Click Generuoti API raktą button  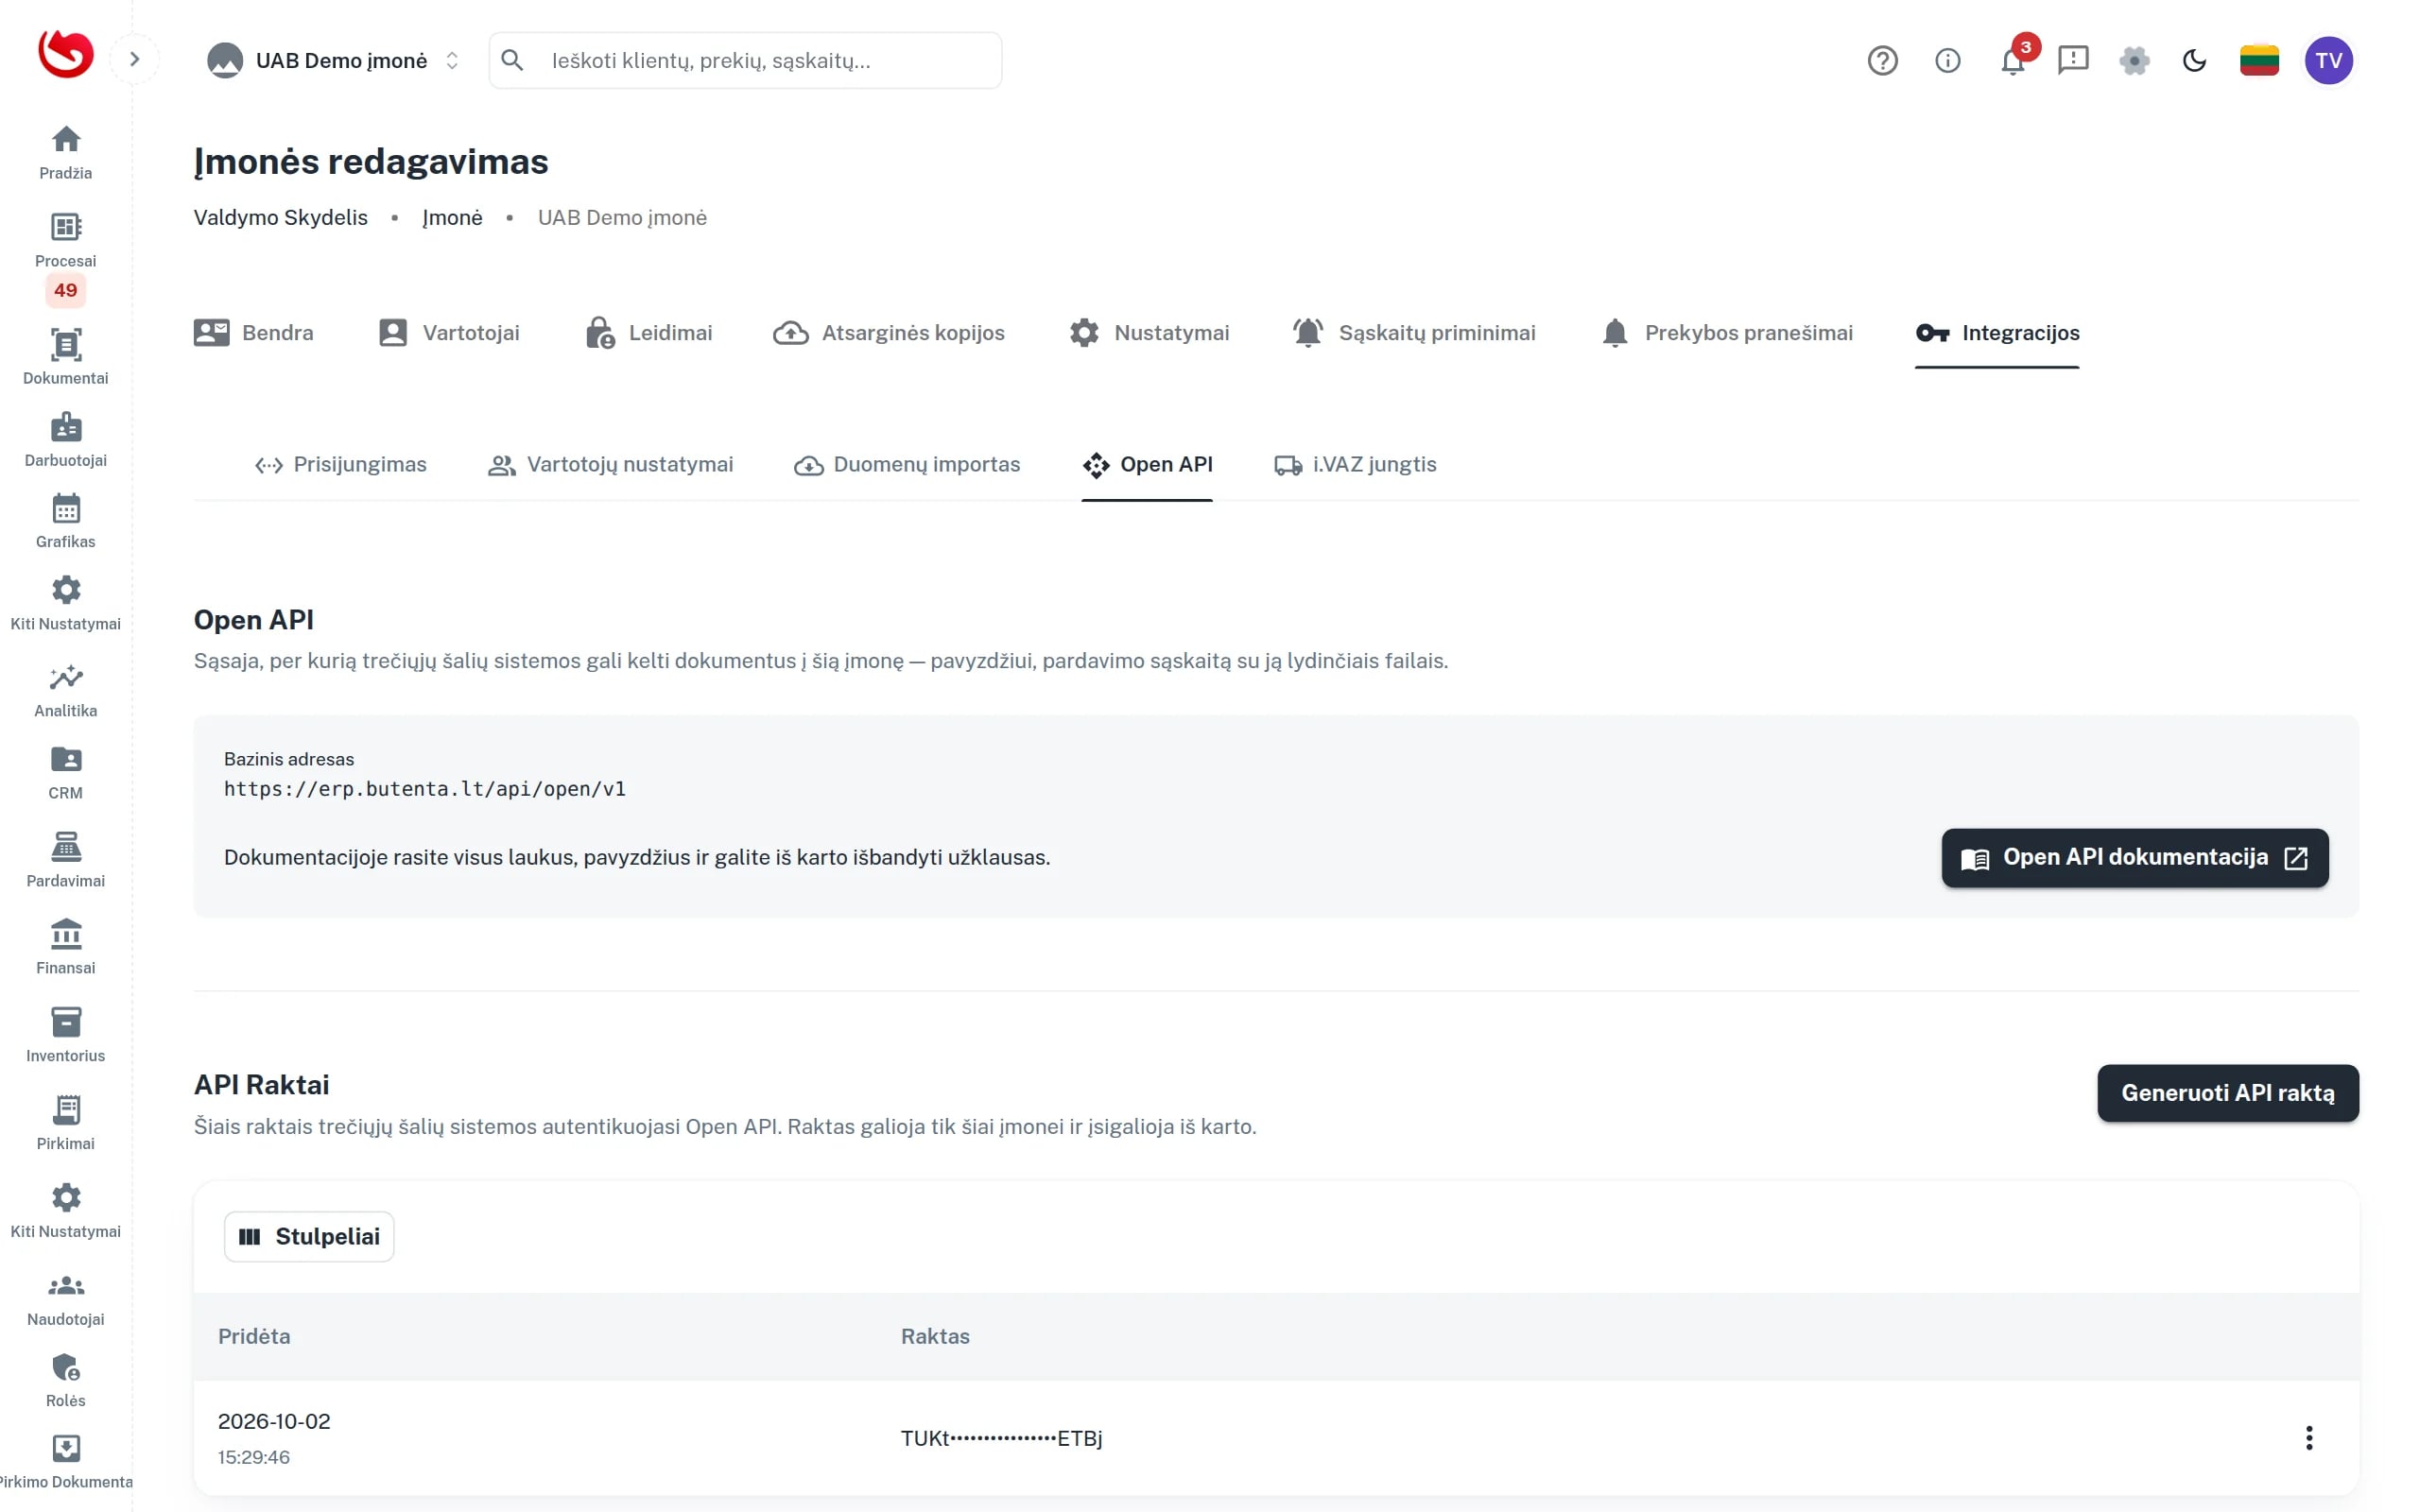click(2227, 1092)
